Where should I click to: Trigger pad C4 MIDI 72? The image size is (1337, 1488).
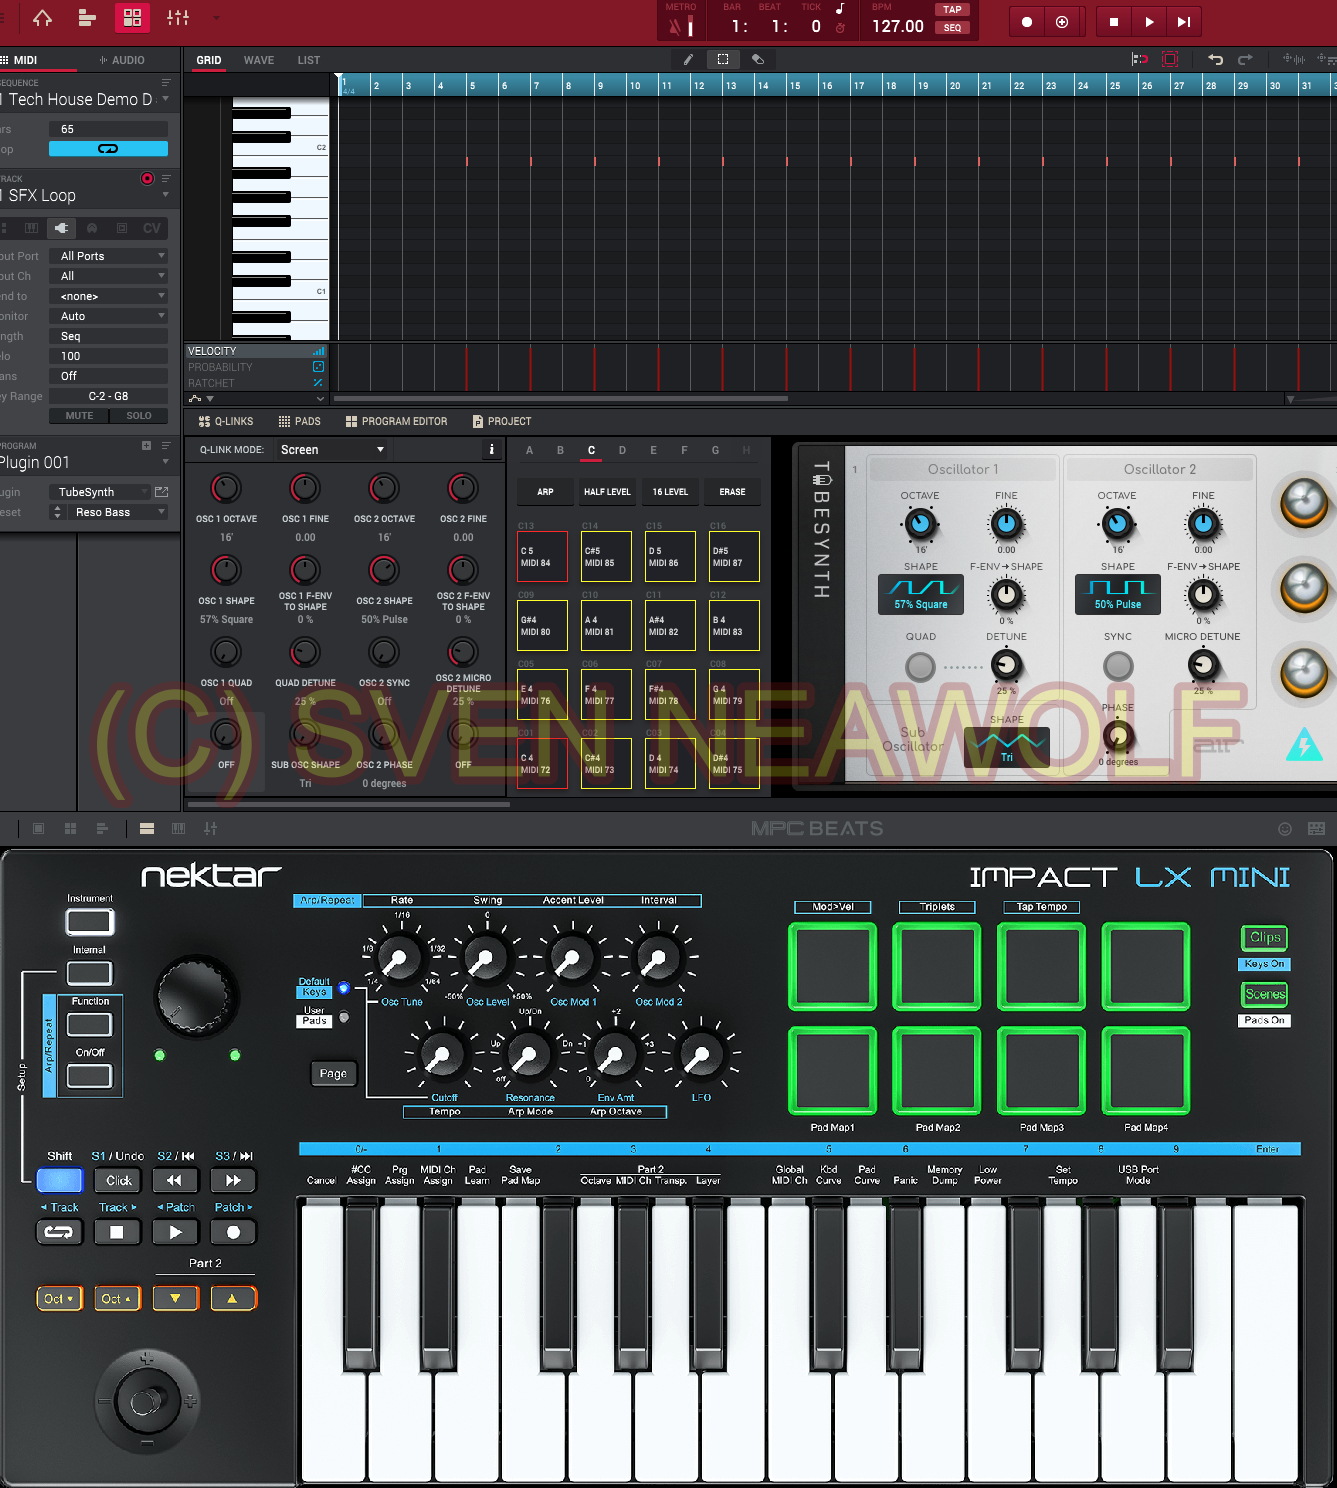tap(542, 764)
